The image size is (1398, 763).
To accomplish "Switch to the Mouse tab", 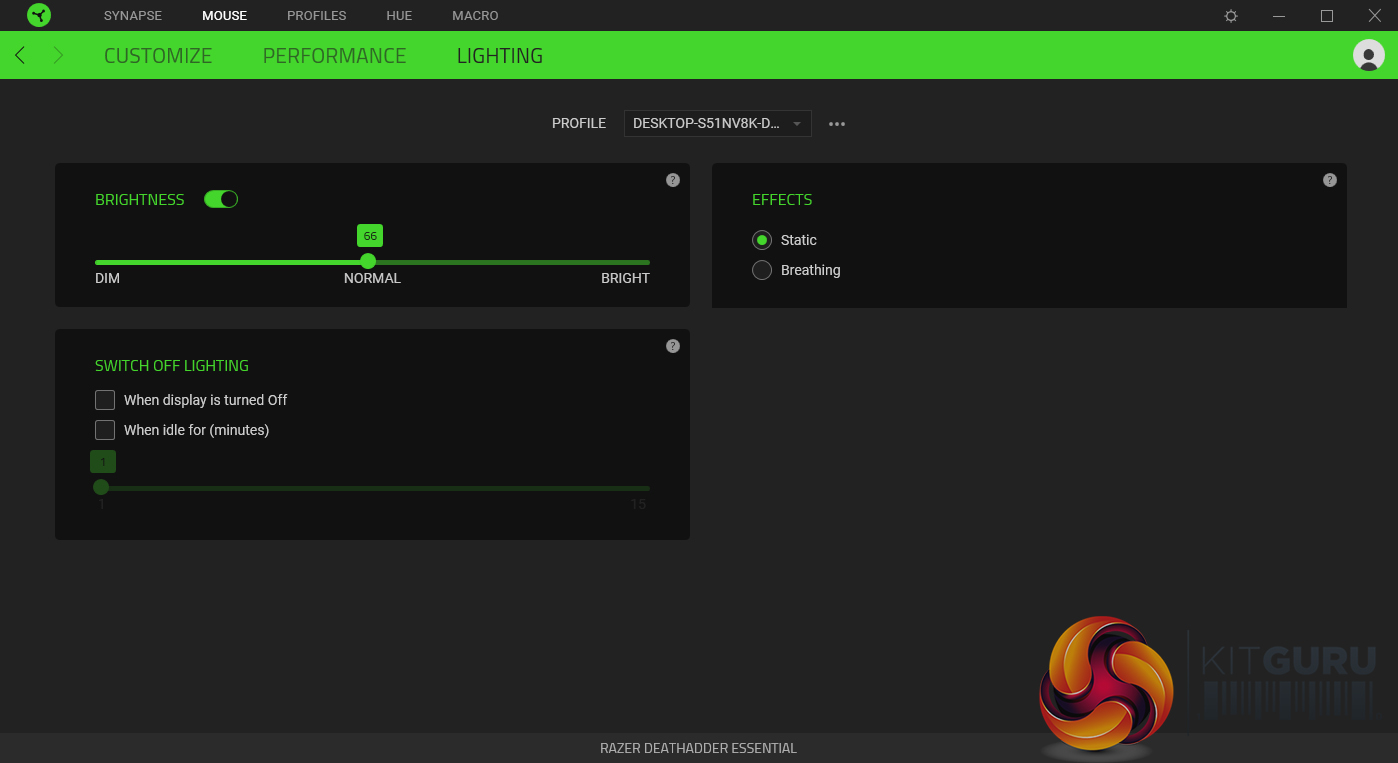I will pos(224,16).
